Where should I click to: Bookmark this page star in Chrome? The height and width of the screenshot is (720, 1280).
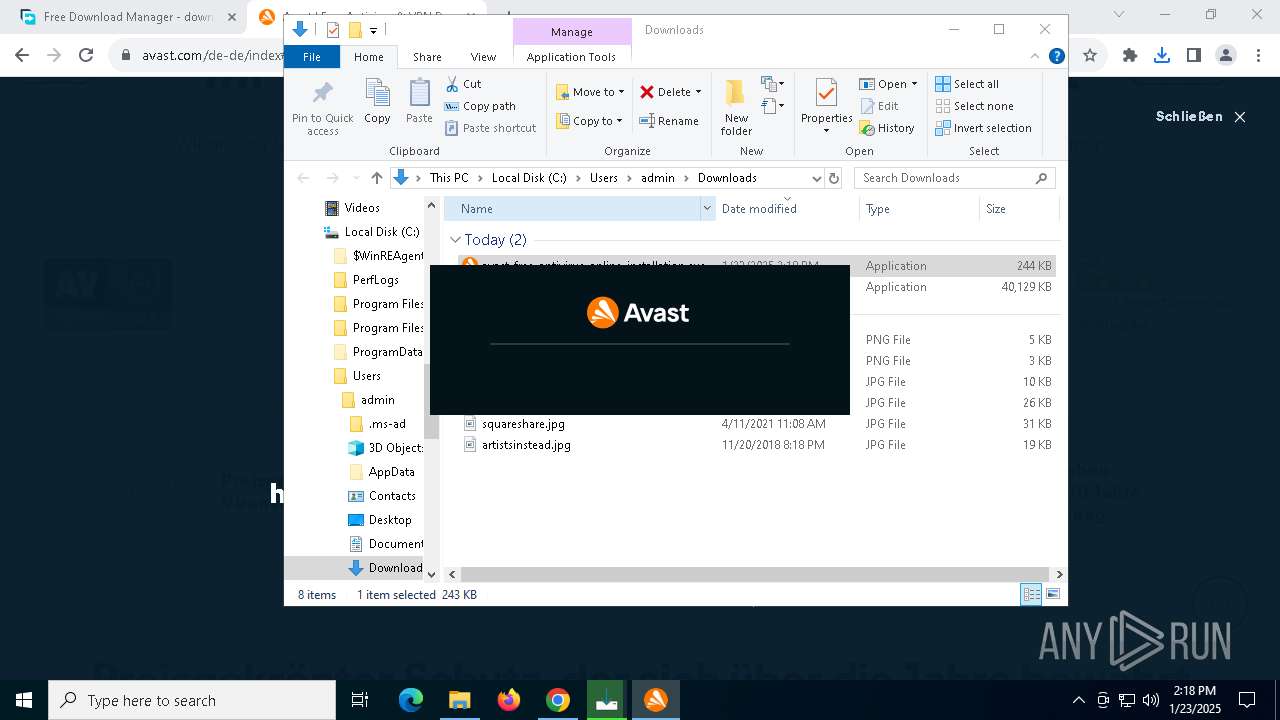tap(1090, 56)
